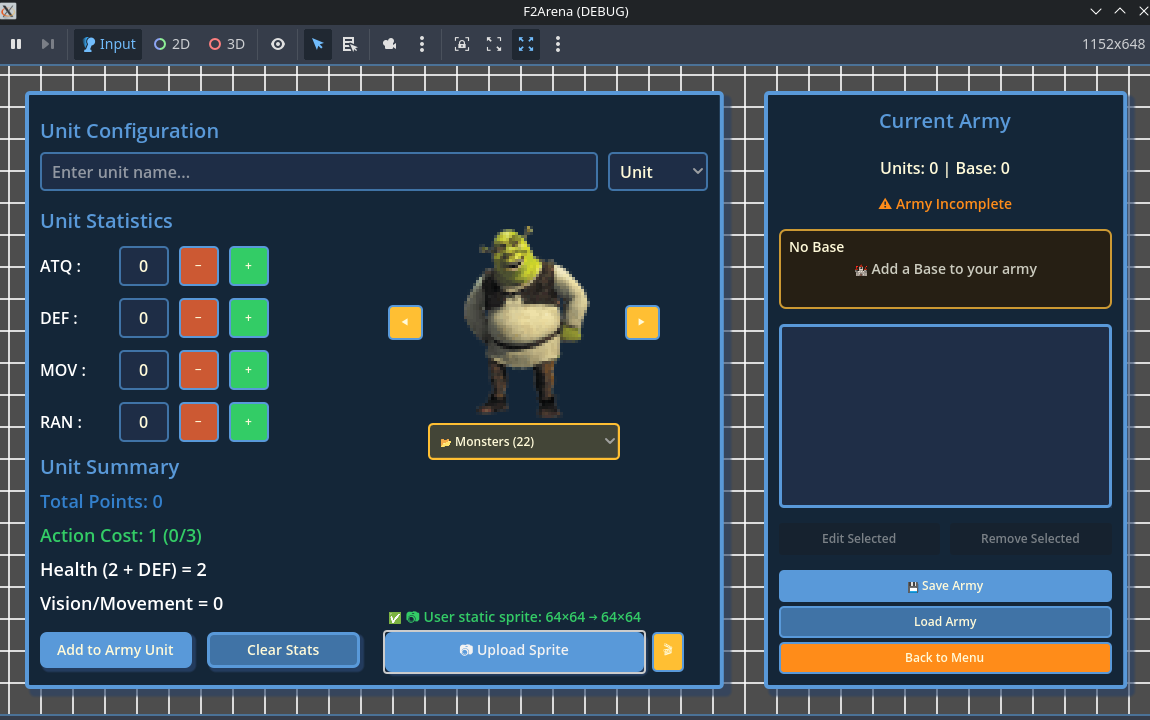Toggle Input selection mode
Image resolution: width=1150 pixels, height=720 pixels.
[109, 44]
